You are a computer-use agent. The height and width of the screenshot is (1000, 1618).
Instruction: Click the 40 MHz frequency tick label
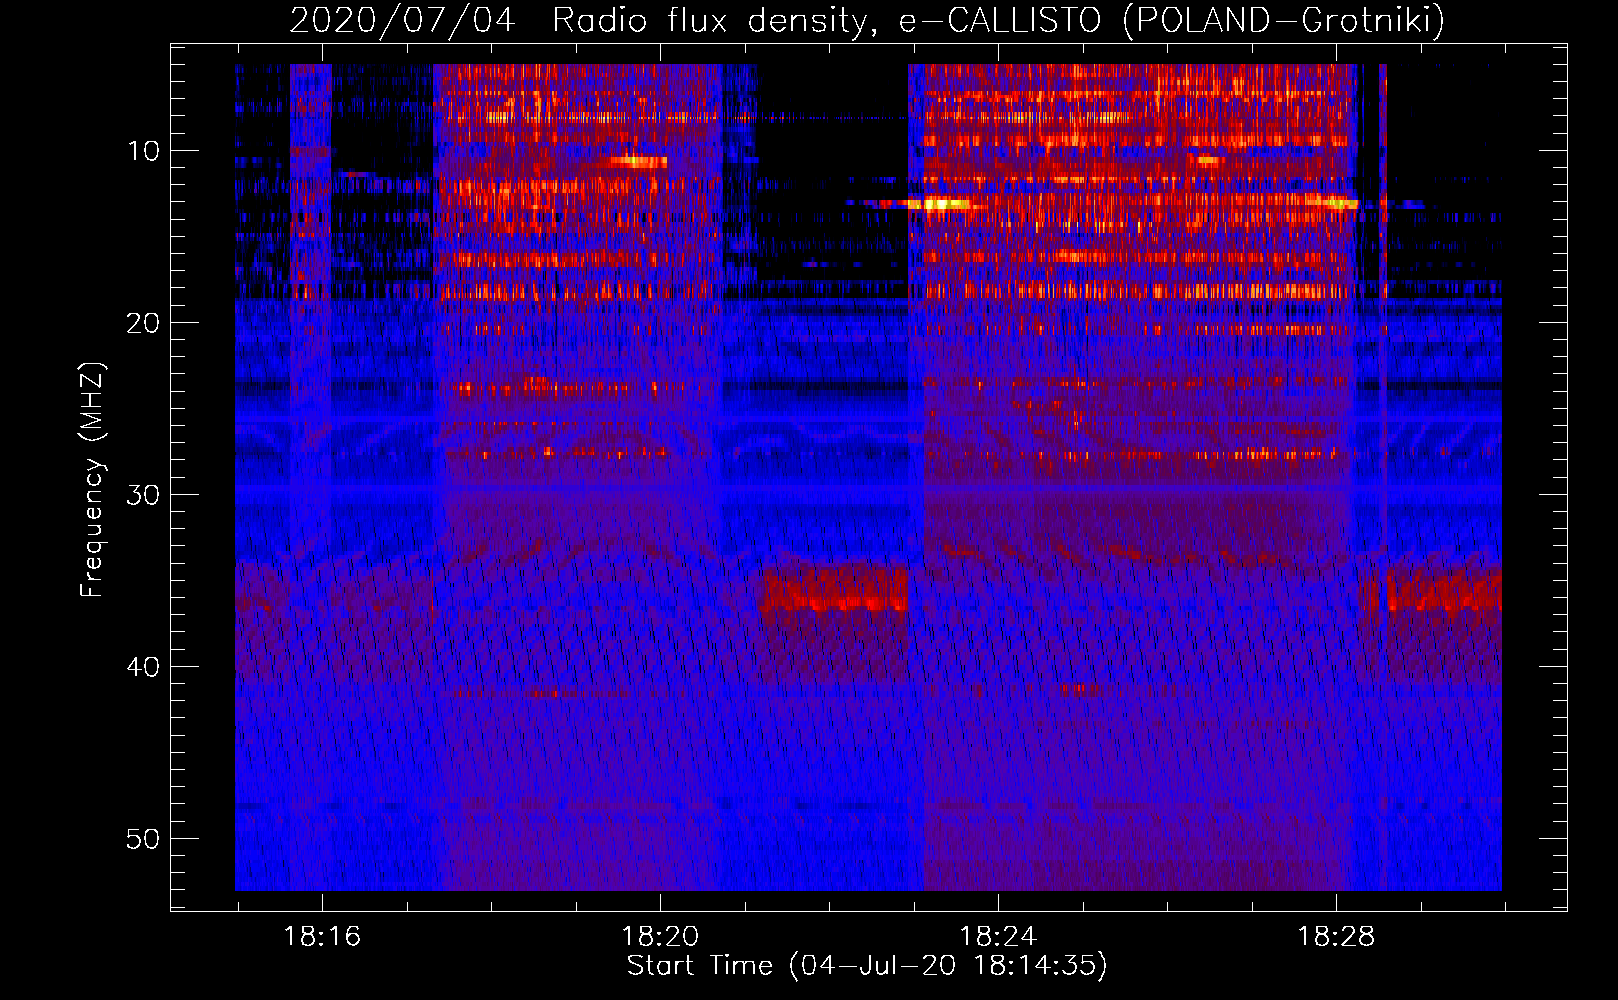click(x=143, y=667)
